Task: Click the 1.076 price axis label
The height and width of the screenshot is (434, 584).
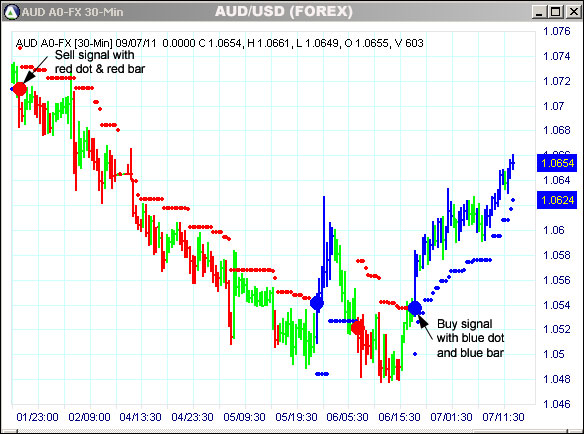Action: pyautogui.click(x=557, y=31)
